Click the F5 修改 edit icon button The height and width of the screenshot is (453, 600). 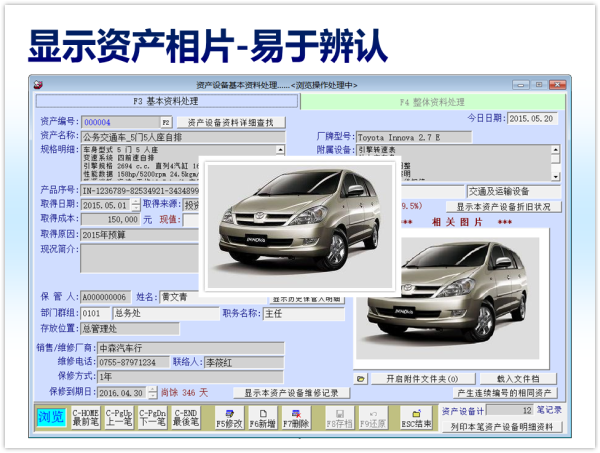229,418
